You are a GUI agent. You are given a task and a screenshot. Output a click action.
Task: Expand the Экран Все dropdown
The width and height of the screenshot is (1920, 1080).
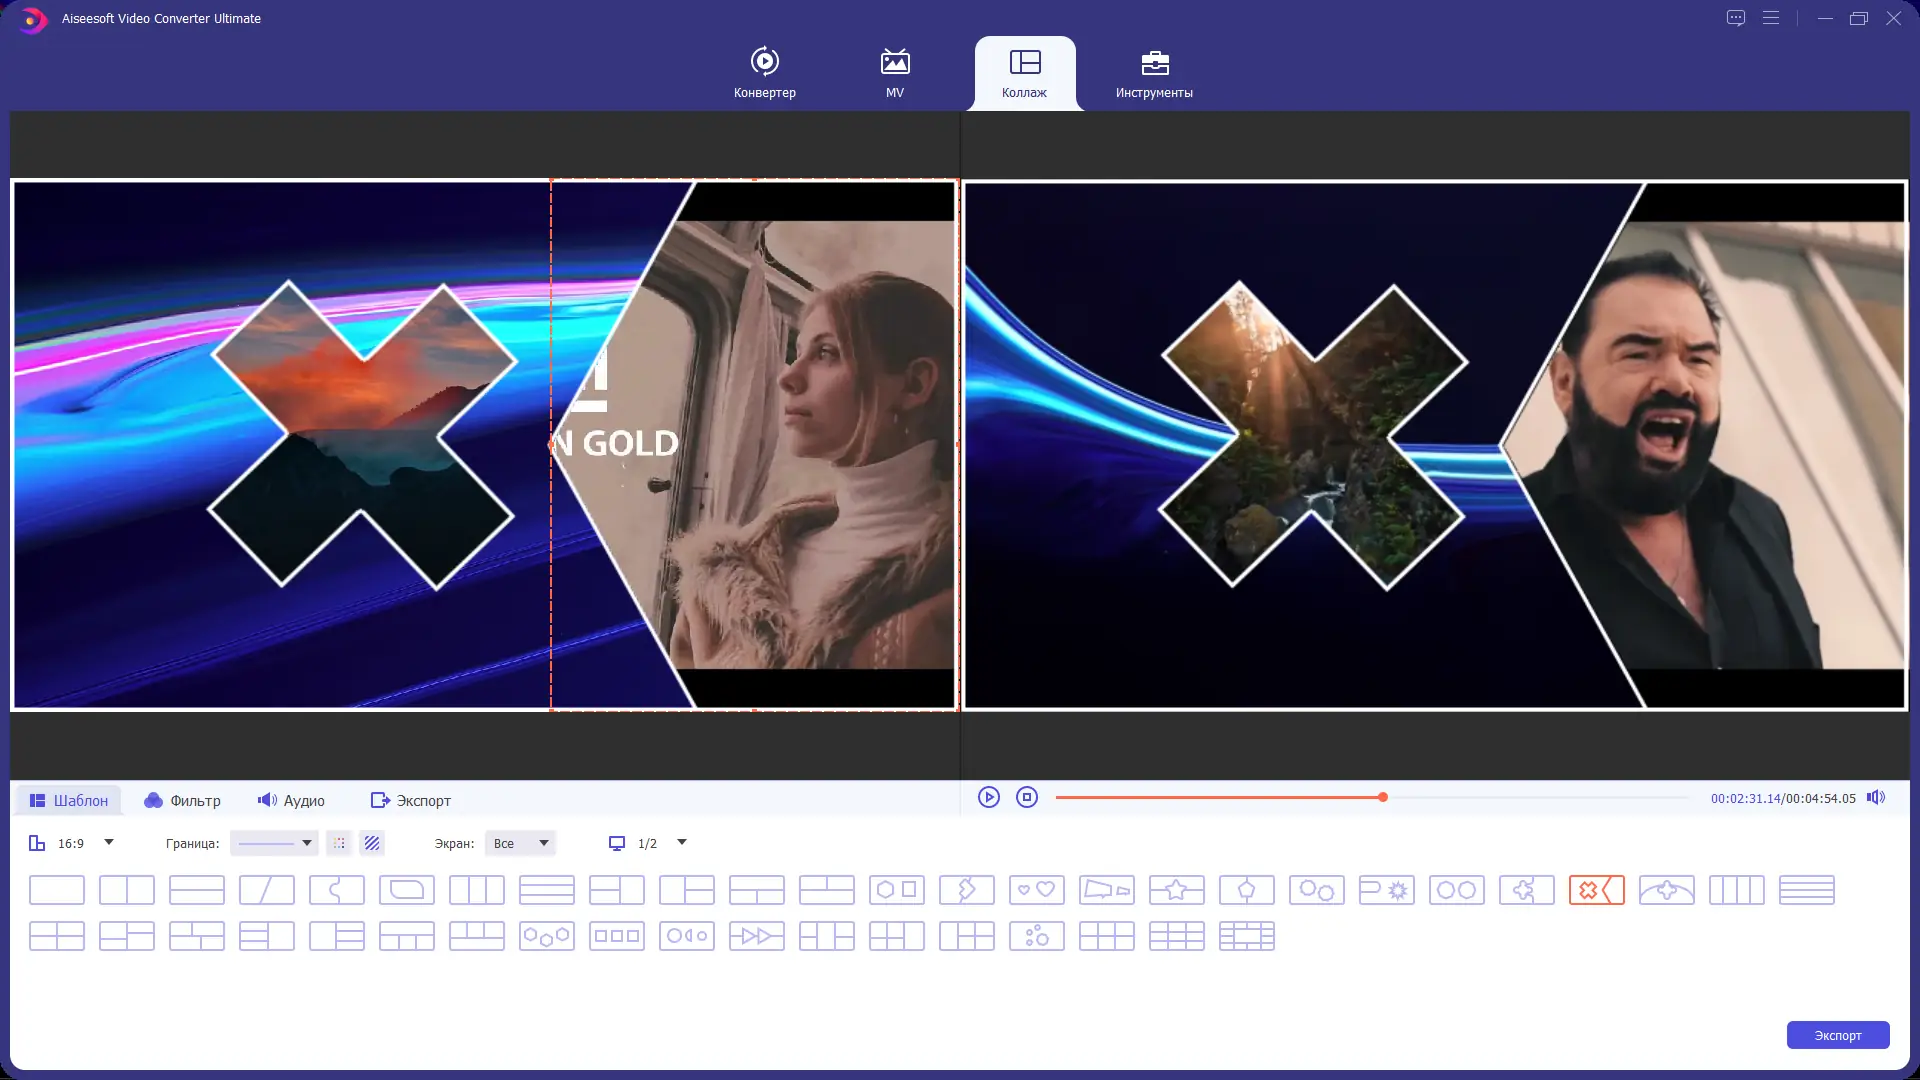coord(520,843)
